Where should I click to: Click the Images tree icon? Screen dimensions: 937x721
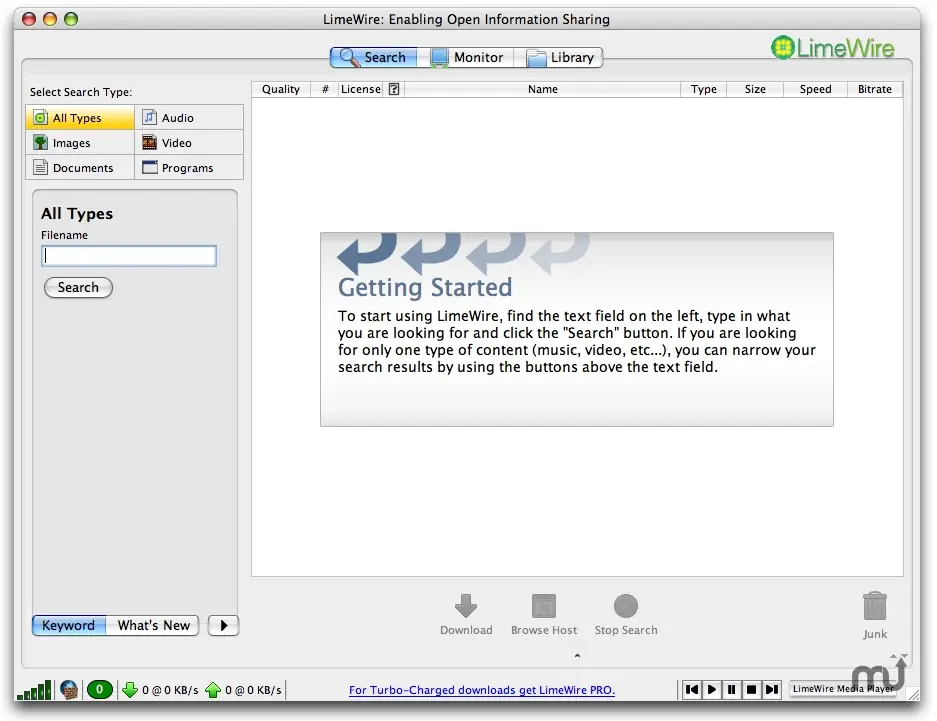pos(40,142)
